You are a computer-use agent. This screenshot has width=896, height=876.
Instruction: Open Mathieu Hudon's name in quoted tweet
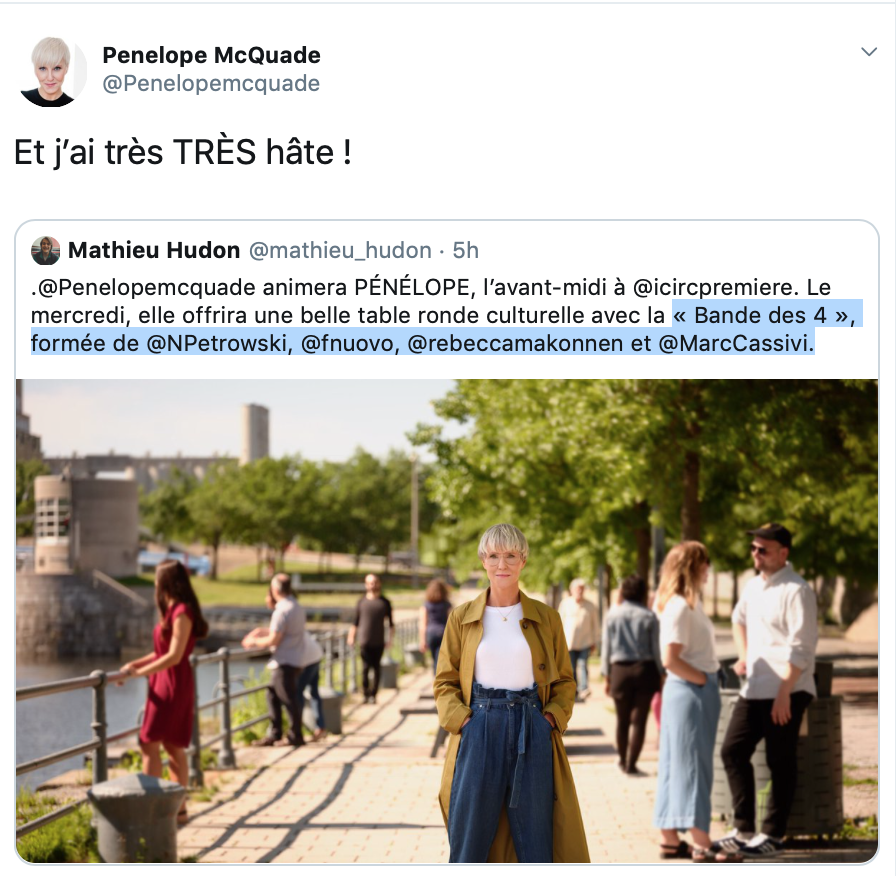pos(154,250)
